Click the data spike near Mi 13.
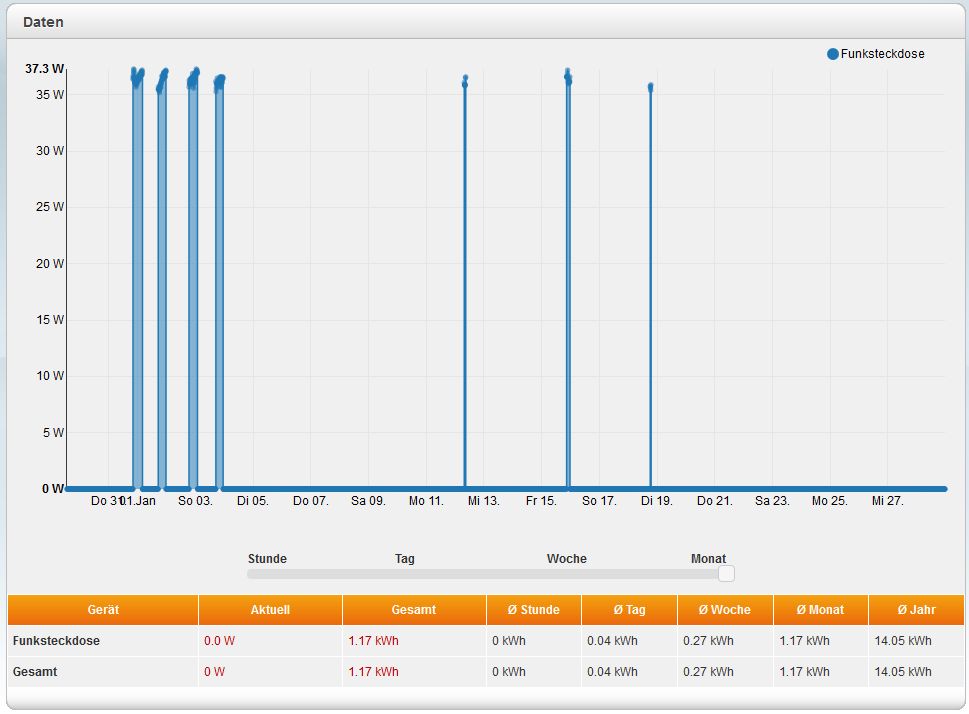Image resolution: width=969 pixels, height=714 pixels. click(x=465, y=280)
